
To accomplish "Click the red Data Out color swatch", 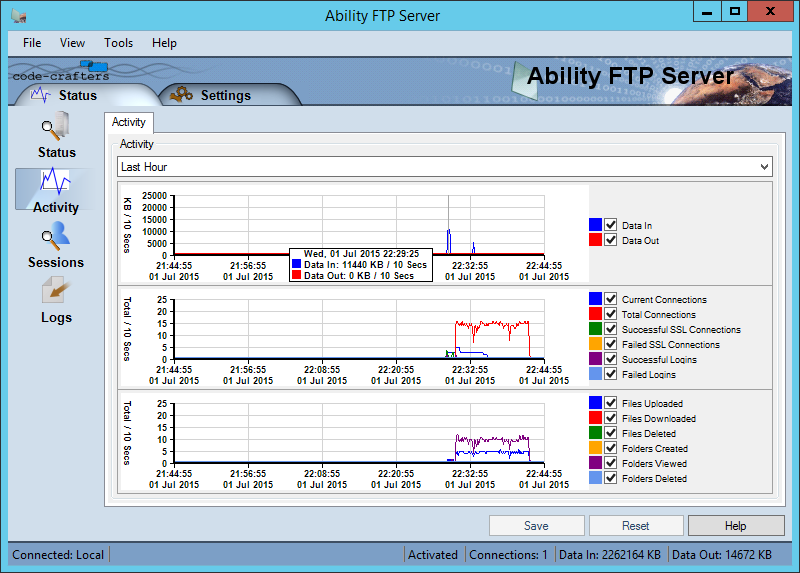I will point(596,241).
